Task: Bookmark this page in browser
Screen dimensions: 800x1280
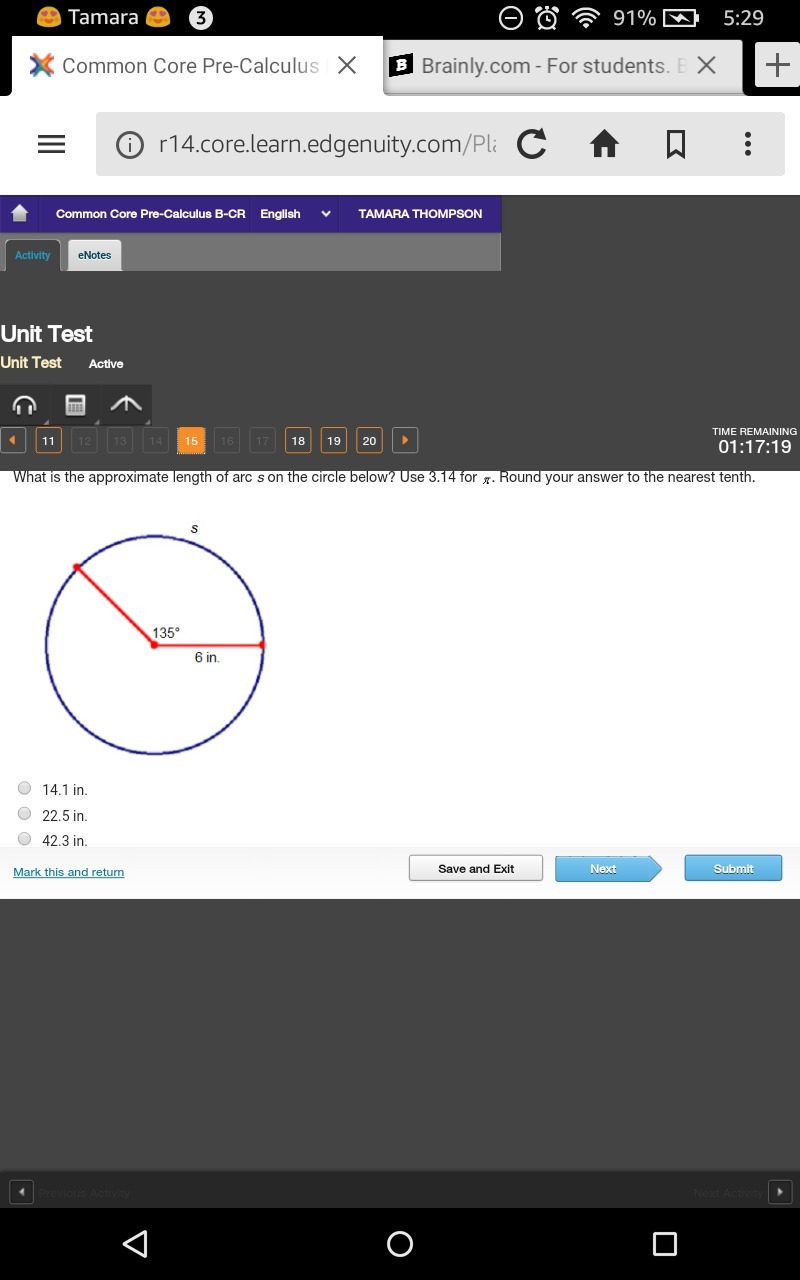Action: (676, 145)
